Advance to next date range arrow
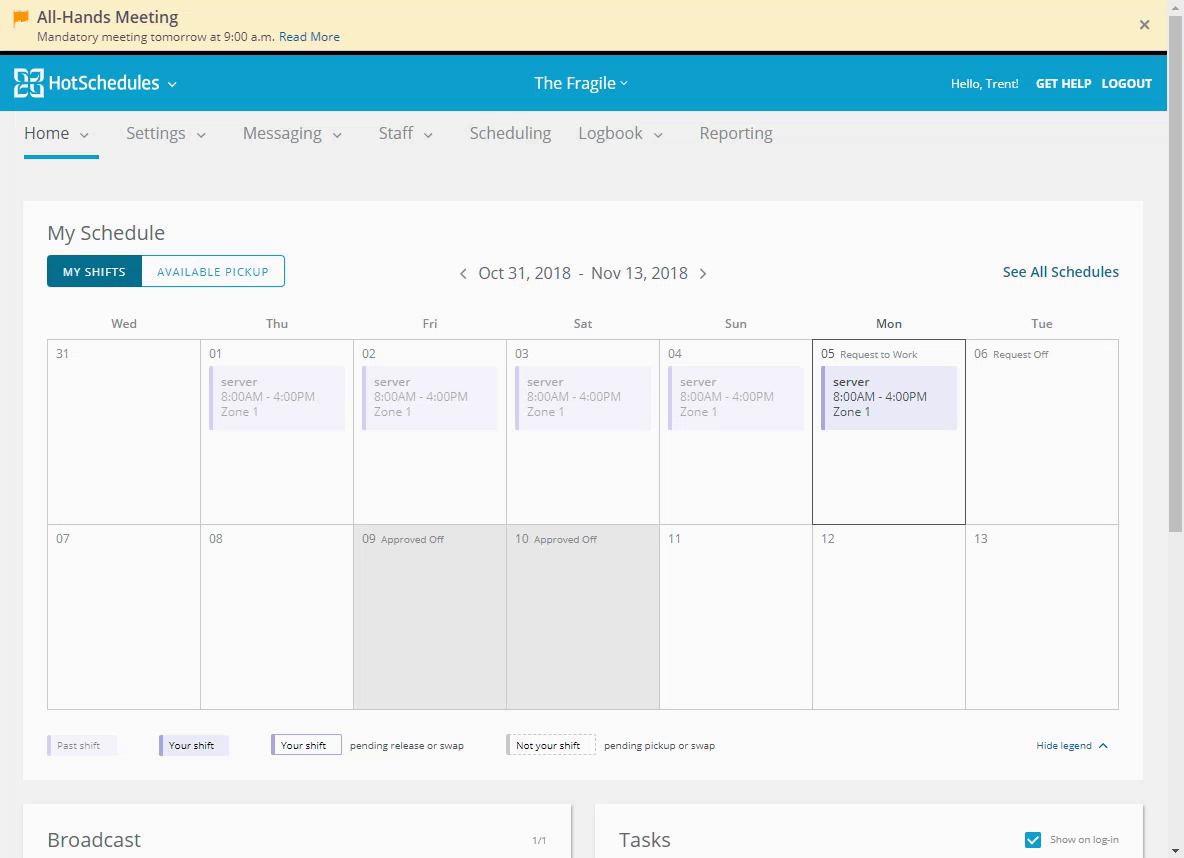This screenshot has width=1184, height=858. pos(703,274)
